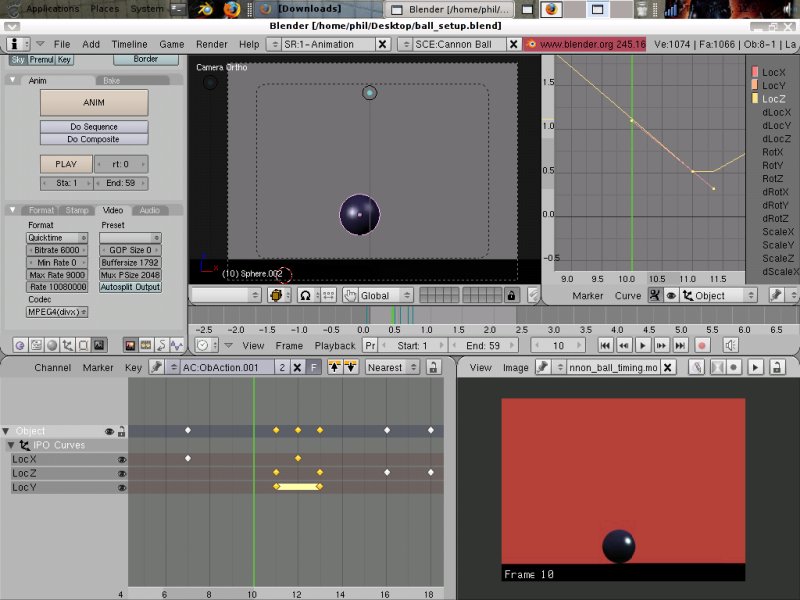Click the move channel down arrow icon
The image size is (800, 600).
tap(351, 367)
